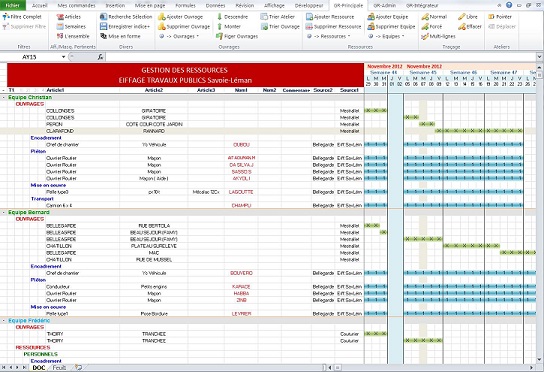Image resolution: width=544 pixels, height=372 pixels.
Task: Click the Pointer atelier icon
Action: coord(491,17)
